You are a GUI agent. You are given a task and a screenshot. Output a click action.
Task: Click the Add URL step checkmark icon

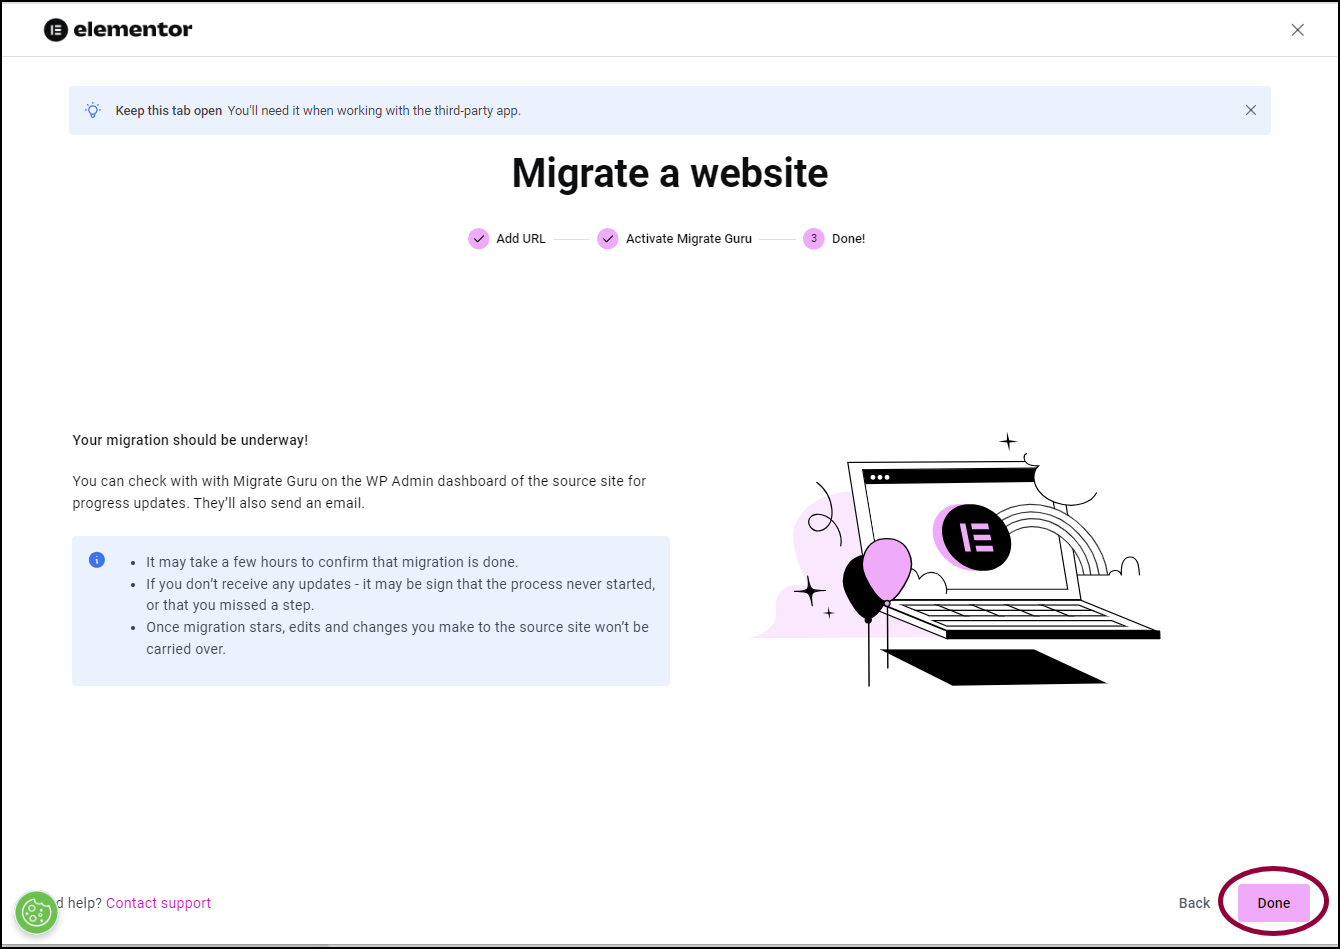pos(479,239)
